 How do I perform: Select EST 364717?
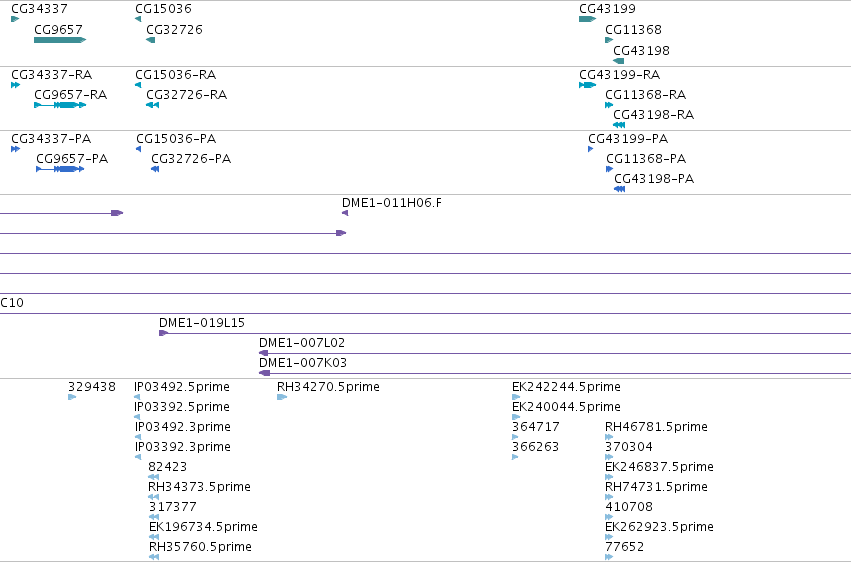point(536,426)
